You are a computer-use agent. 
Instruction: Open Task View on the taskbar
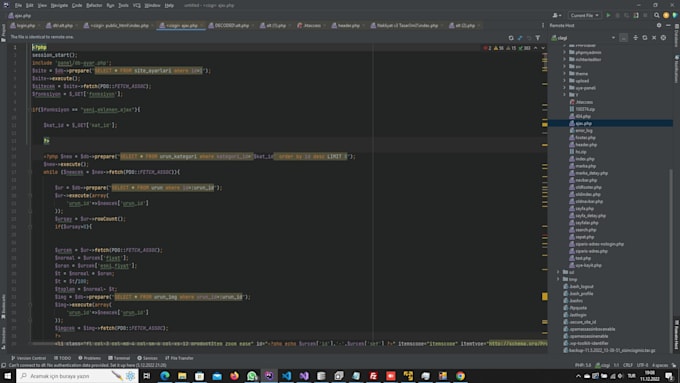[x=147, y=376]
